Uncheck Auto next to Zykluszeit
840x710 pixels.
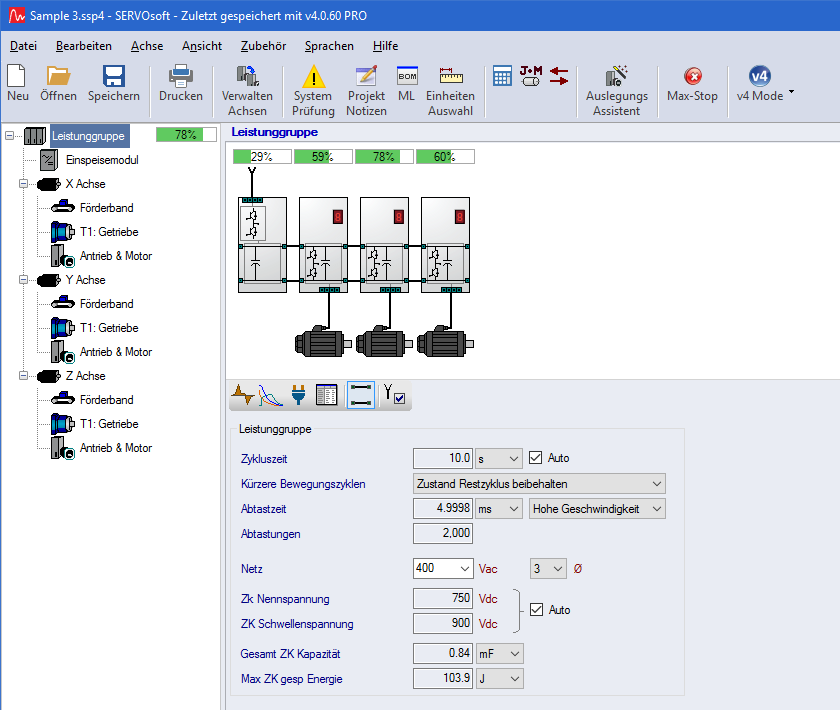click(x=535, y=458)
